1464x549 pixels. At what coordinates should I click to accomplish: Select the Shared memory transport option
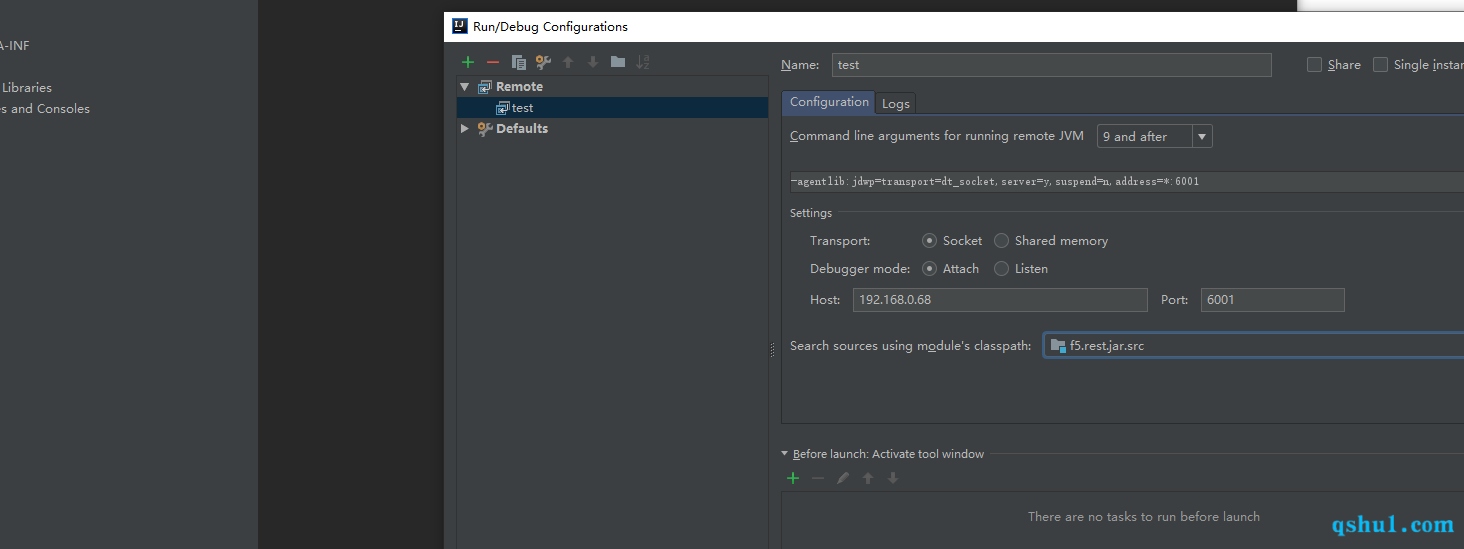tap(1001, 241)
